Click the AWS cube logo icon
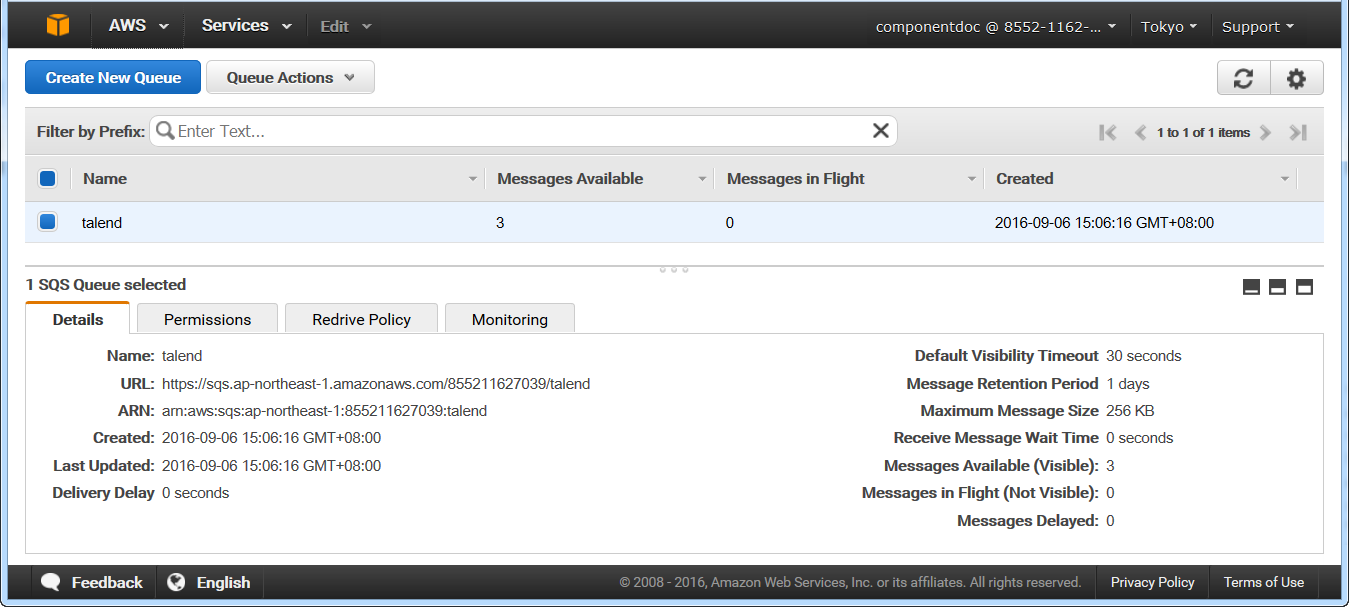This screenshot has height=607, width=1349. click(57, 26)
